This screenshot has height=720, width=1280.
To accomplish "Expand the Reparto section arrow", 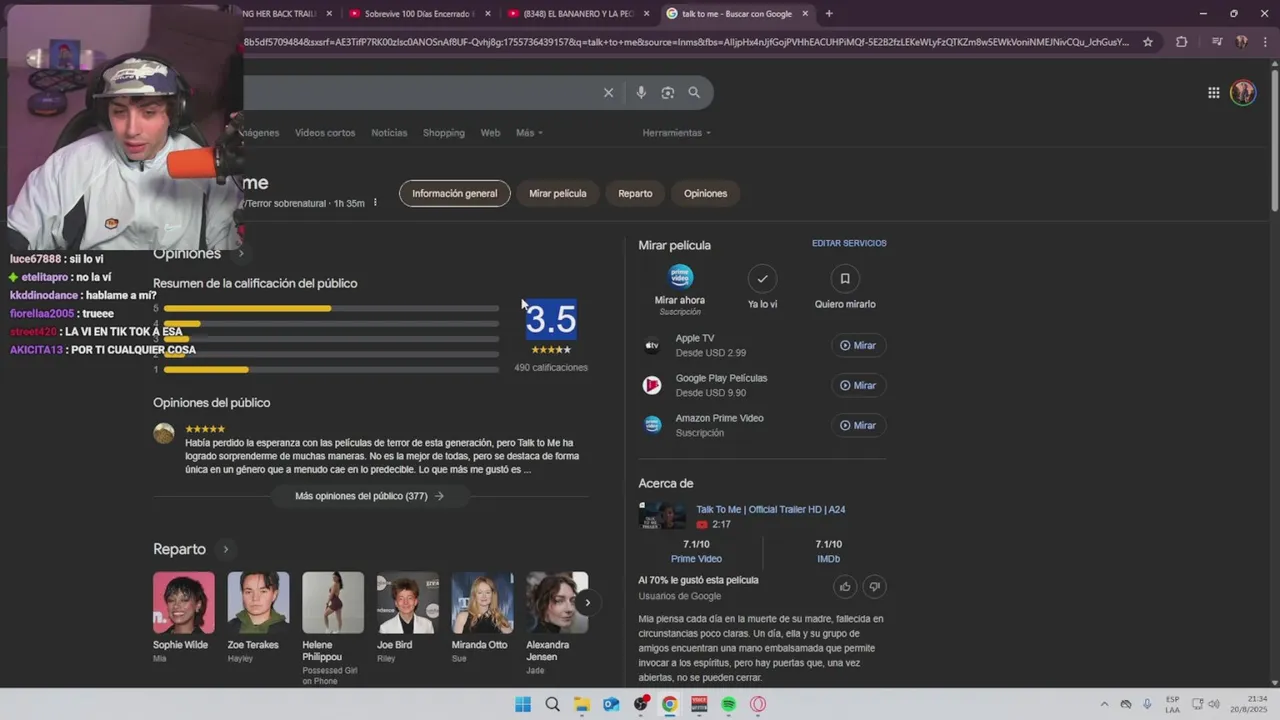I will pos(226,549).
